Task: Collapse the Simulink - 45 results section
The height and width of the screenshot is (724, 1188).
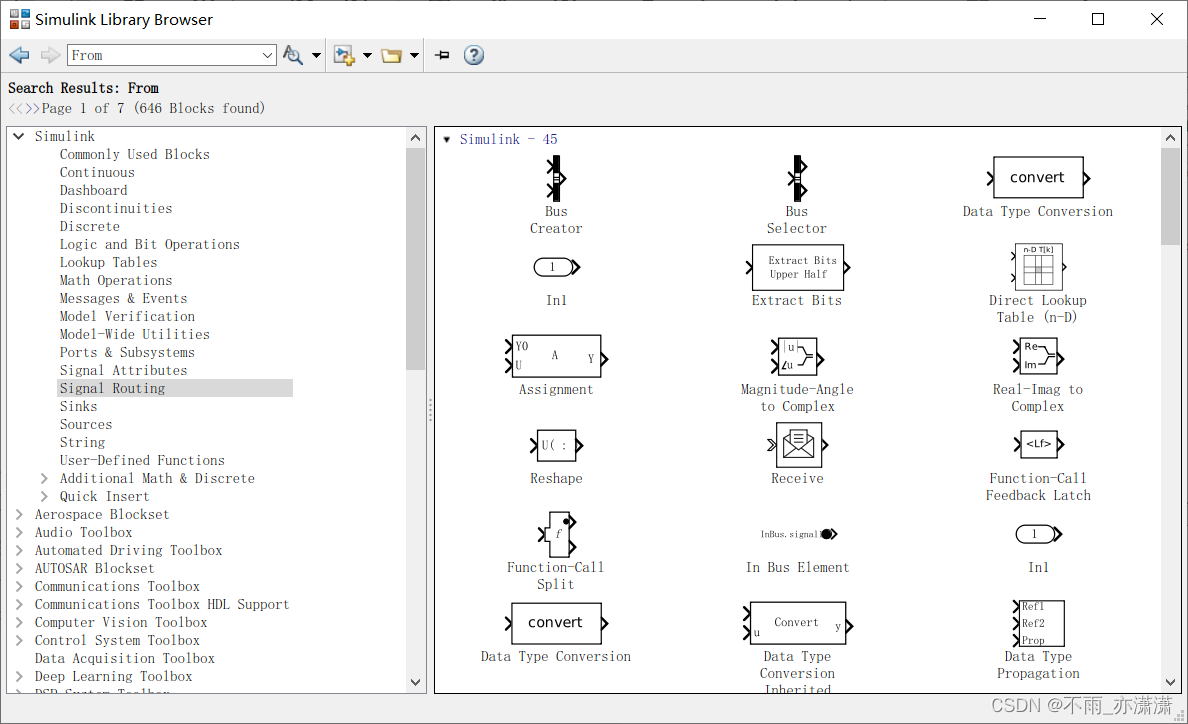Action: tap(446, 139)
